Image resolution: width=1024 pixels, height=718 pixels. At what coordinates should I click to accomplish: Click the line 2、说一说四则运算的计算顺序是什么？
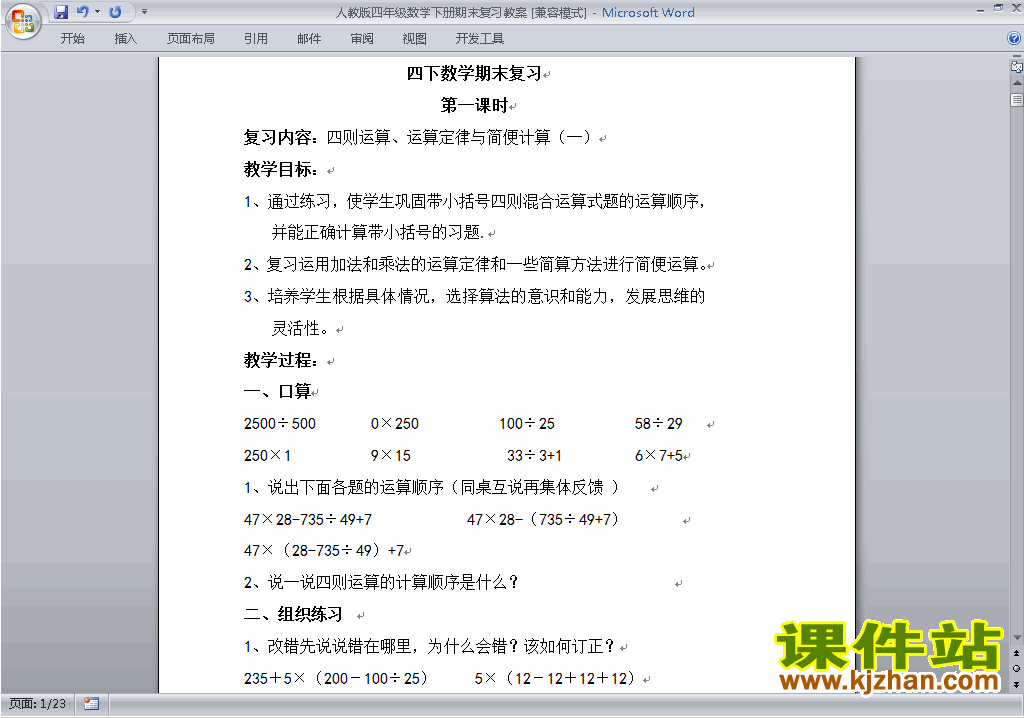point(381,582)
